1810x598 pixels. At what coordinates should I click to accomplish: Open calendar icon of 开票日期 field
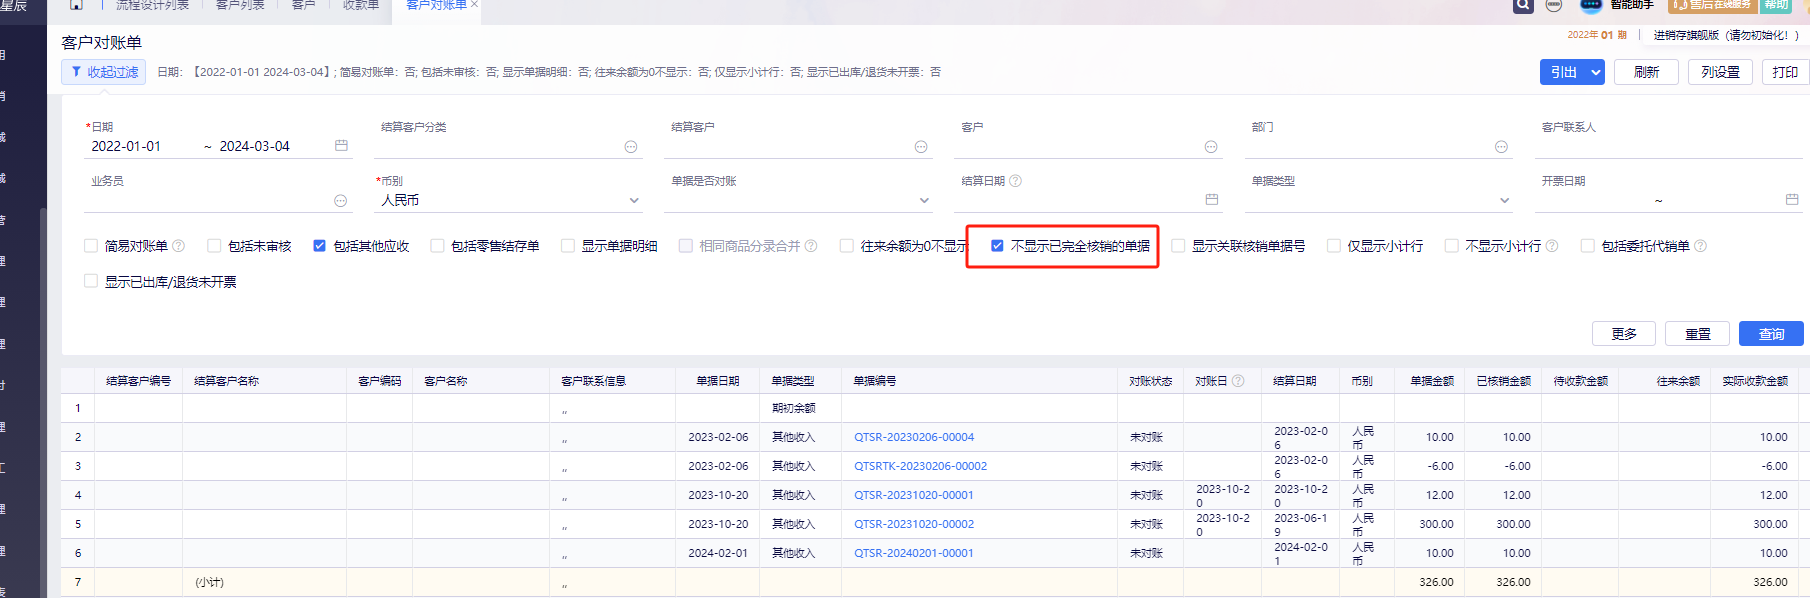point(1792,200)
